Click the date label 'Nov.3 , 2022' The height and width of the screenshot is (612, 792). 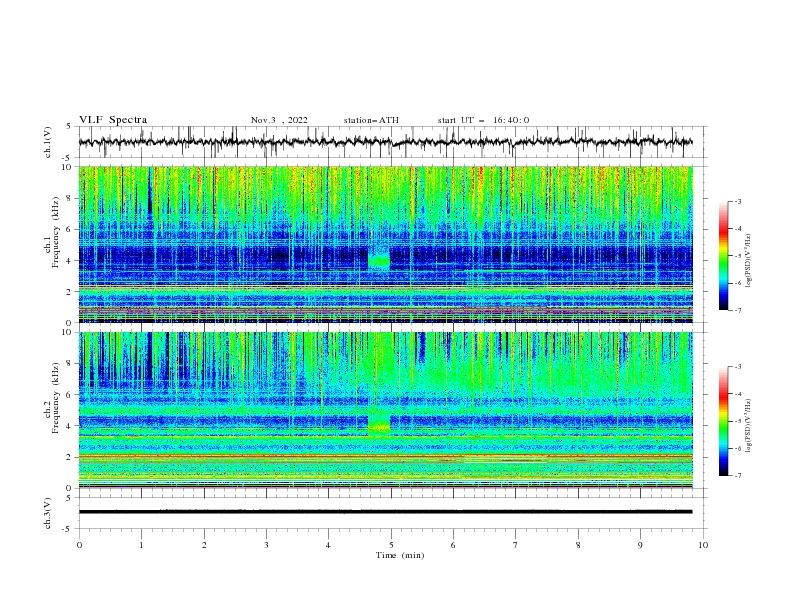pyautogui.click(x=279, y=120)
